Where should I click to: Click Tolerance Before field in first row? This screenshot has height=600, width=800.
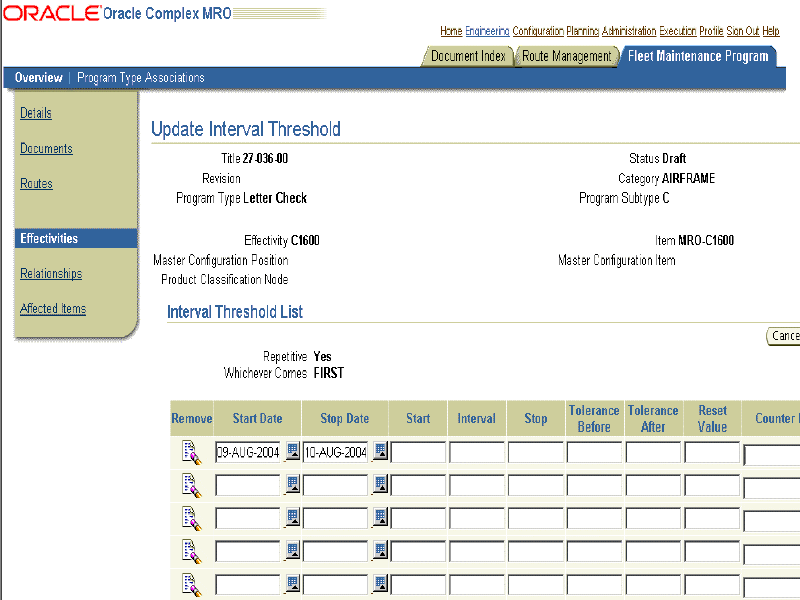coord(594,452)
